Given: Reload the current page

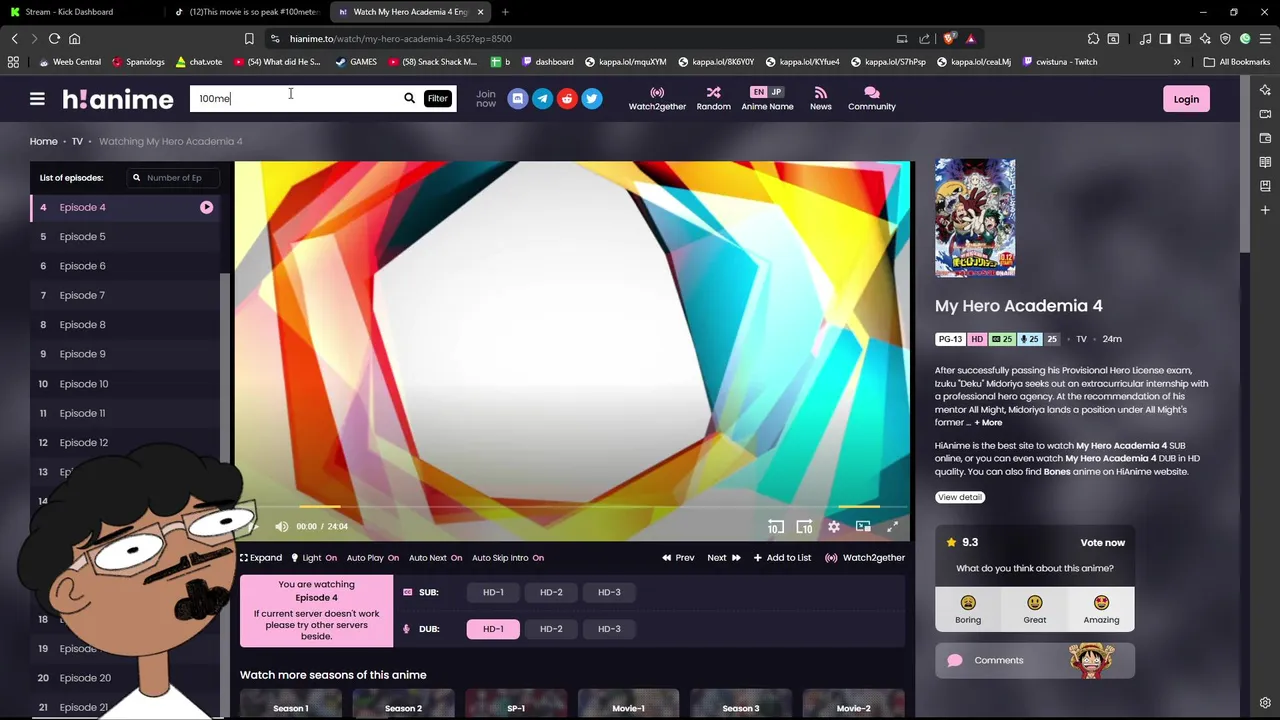Looking at the screenshot, I should [54, 39].
